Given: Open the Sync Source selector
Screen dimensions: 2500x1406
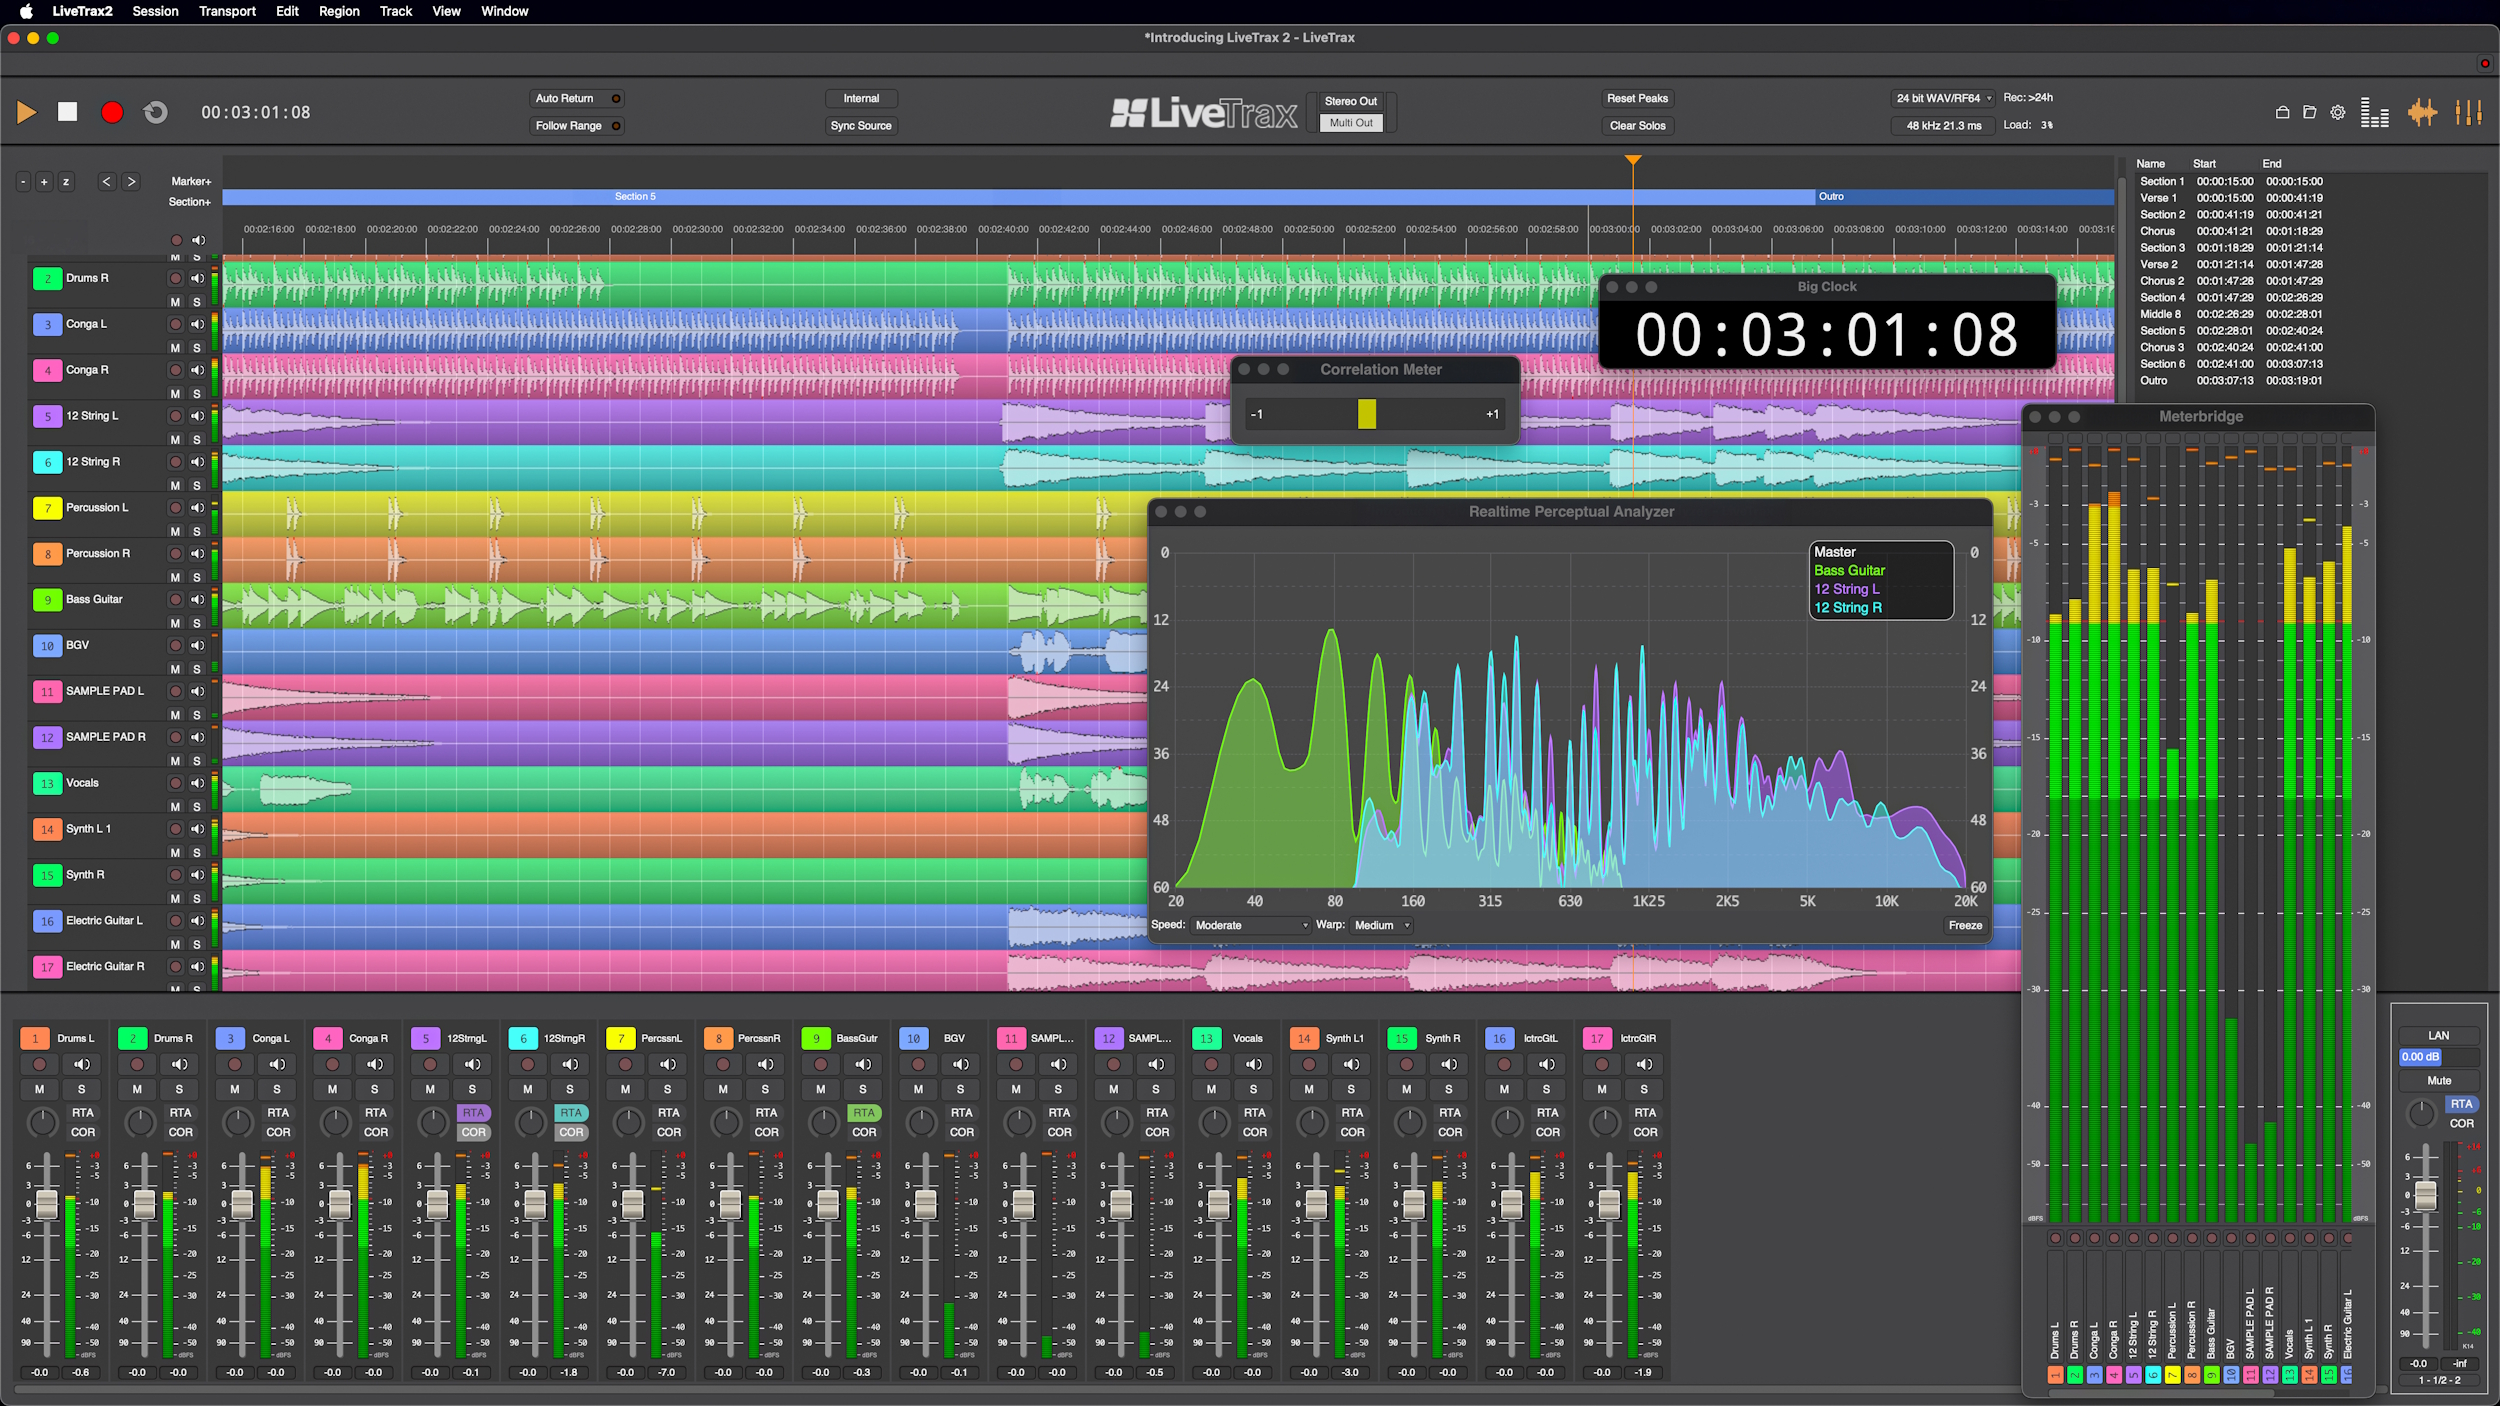Looking at the screenshot, I should (861, 126).
